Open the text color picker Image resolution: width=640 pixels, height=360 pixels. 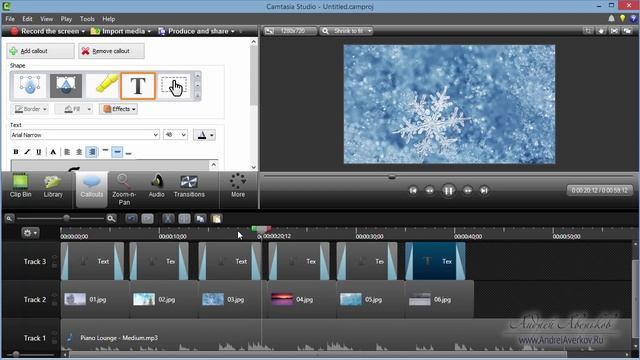point(204,135)
